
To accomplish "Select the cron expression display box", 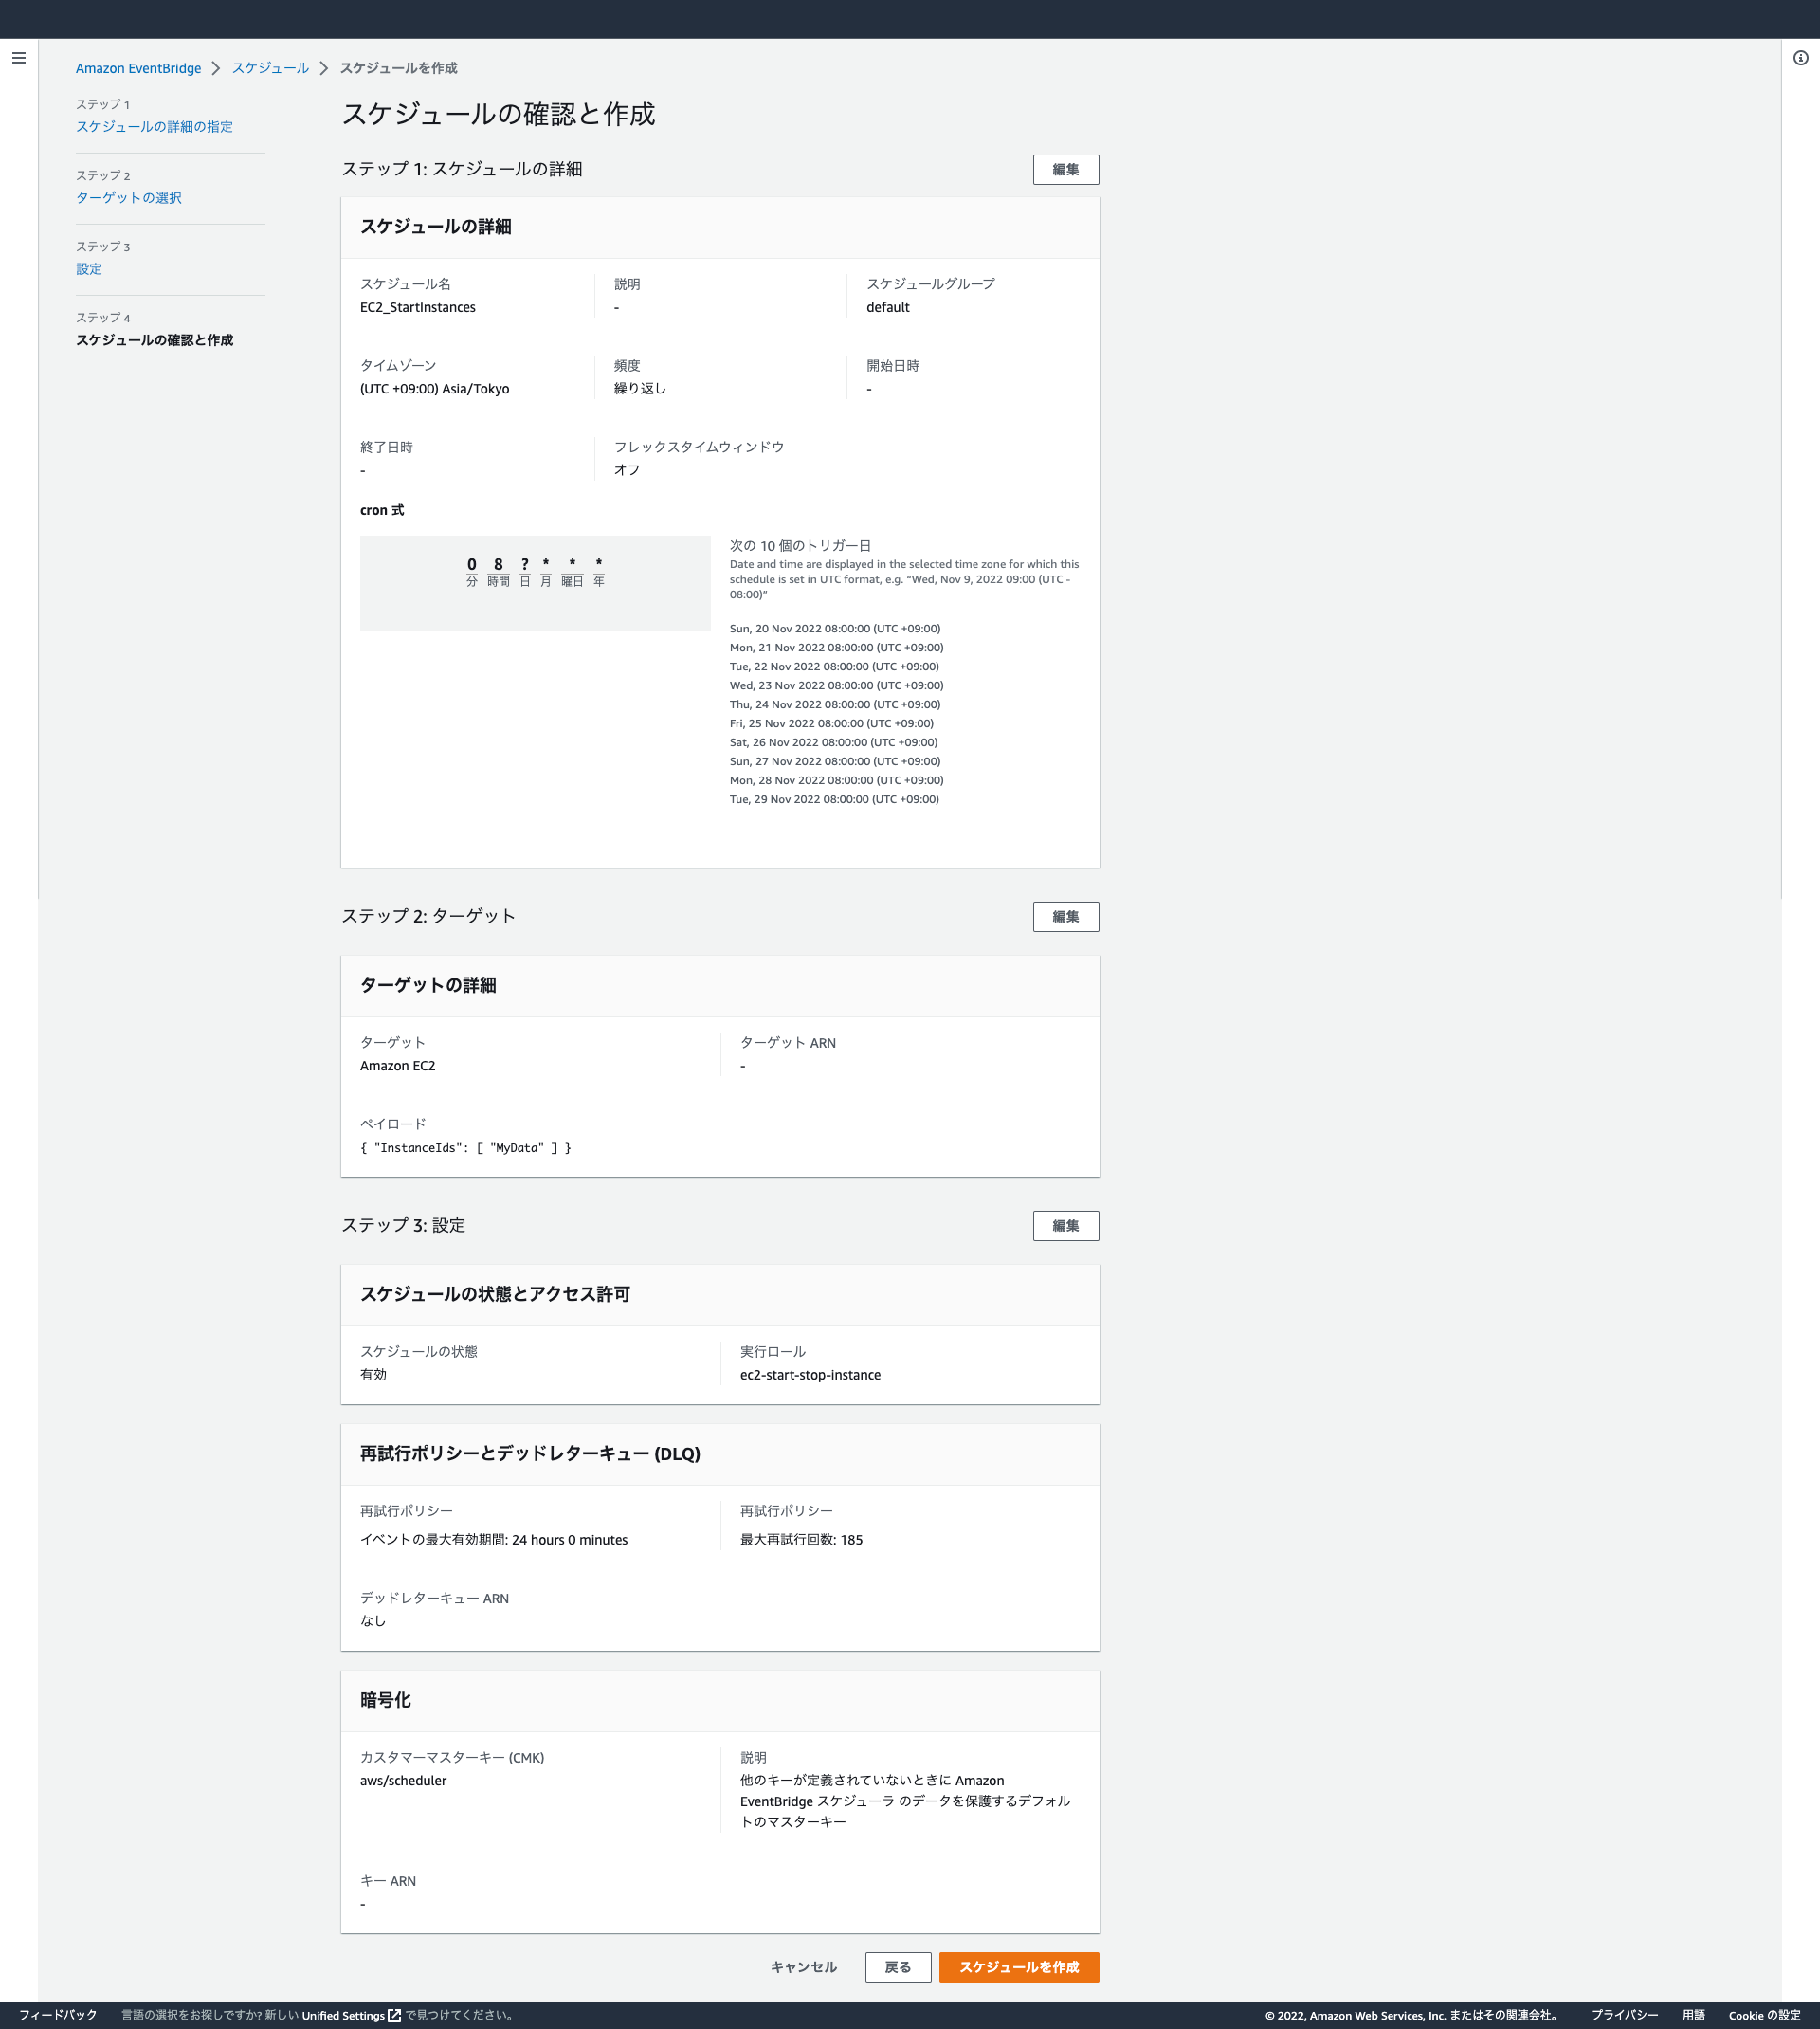I will coord(534,582).
